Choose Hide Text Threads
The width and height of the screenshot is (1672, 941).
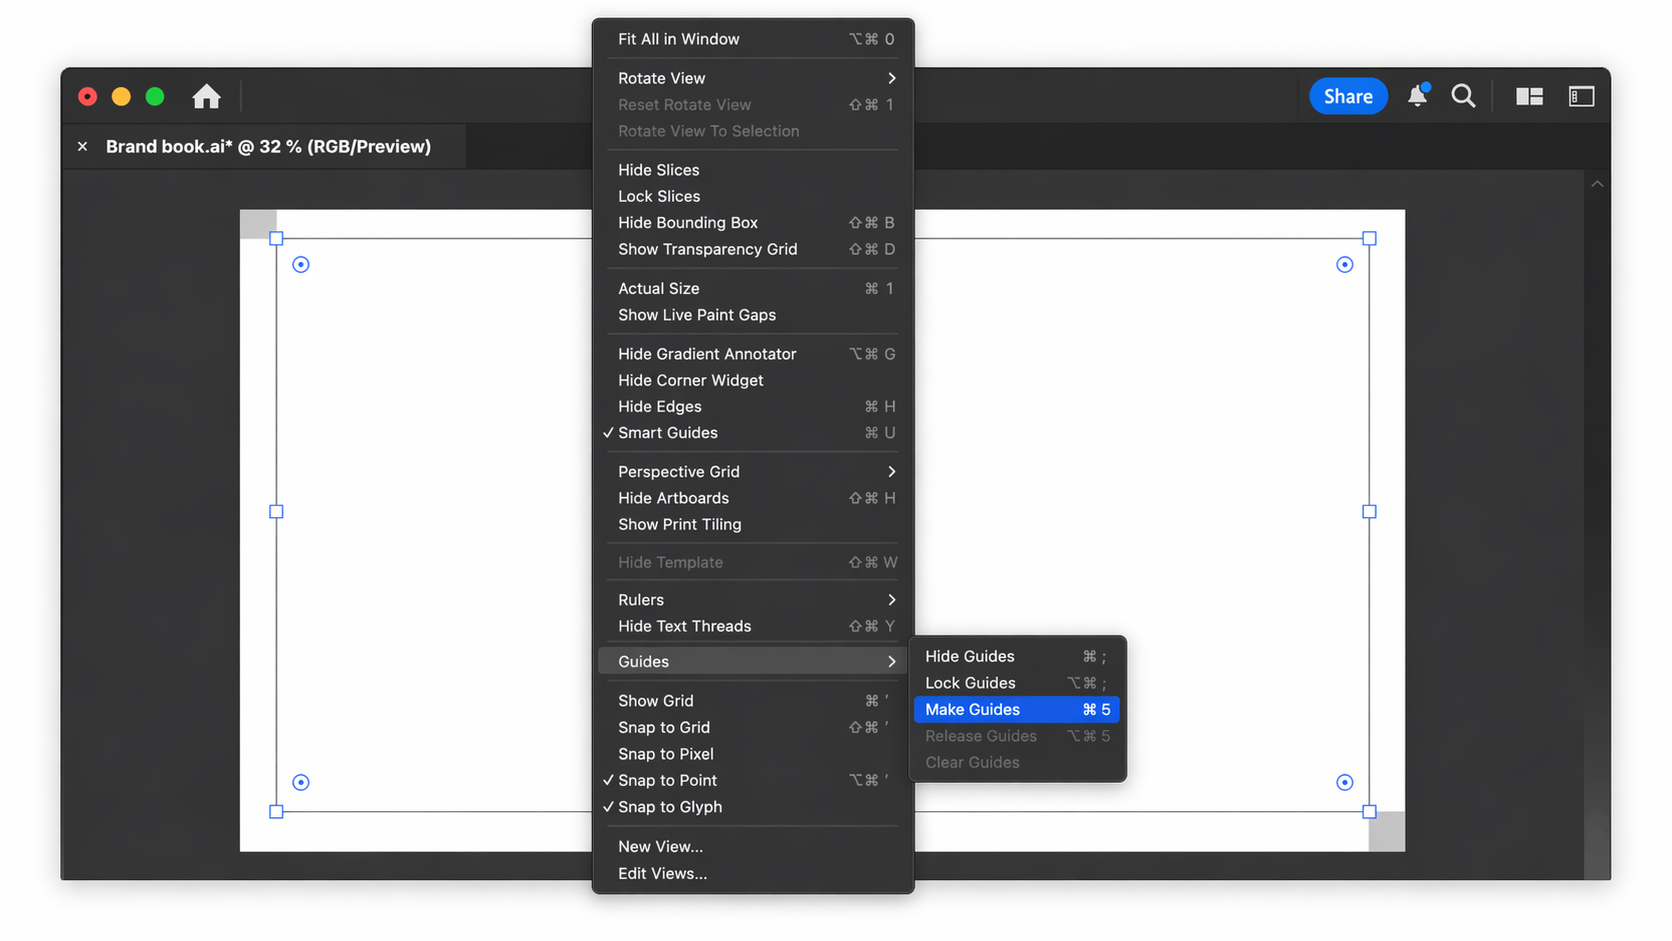752,626
